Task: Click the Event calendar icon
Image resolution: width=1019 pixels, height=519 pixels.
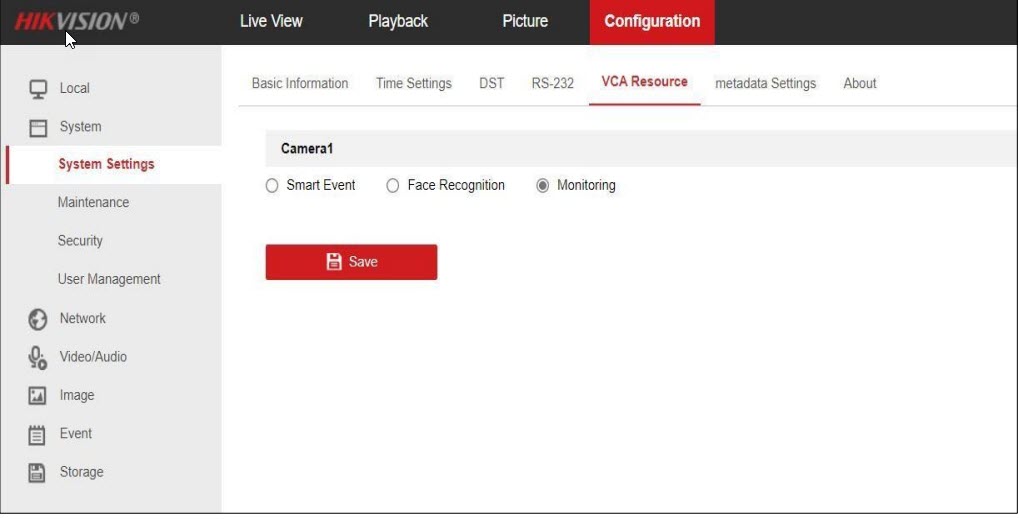Action: pyautogui.click(x=38, y=434)
